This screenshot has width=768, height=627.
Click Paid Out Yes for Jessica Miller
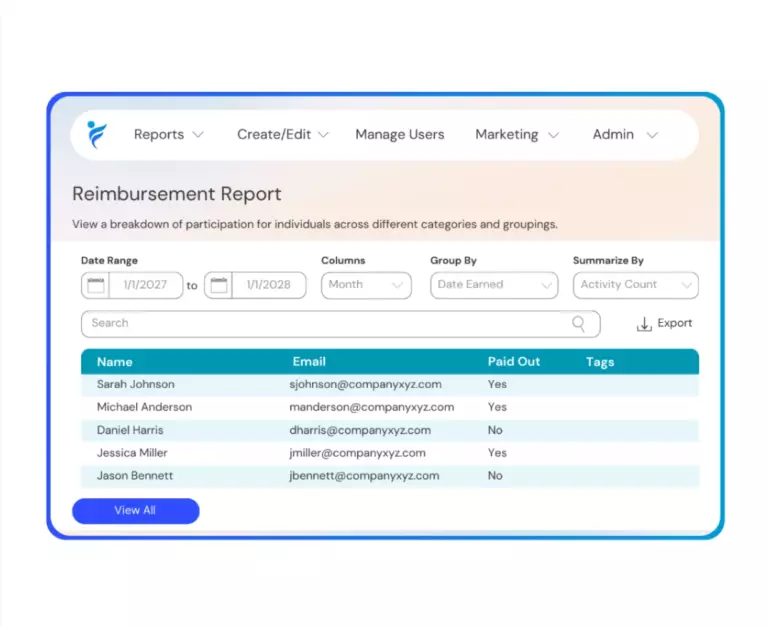click(x=497, y=453)
